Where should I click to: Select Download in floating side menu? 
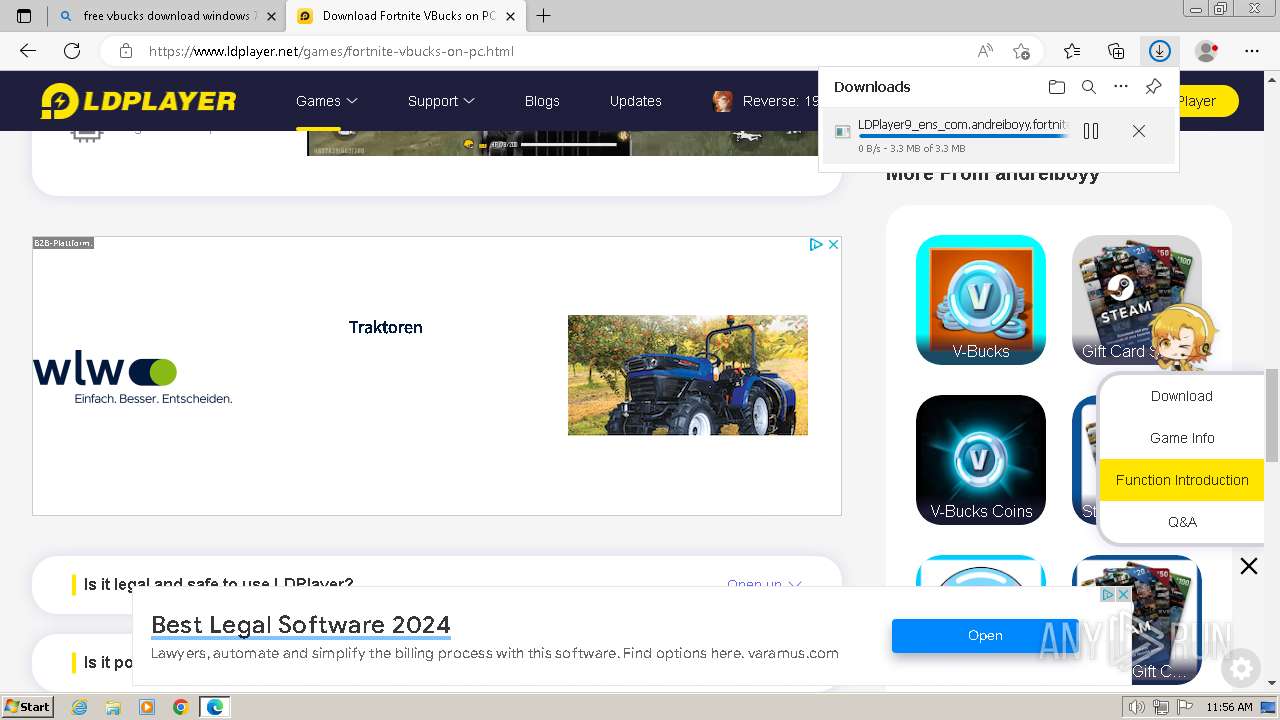click(1182, 396)
